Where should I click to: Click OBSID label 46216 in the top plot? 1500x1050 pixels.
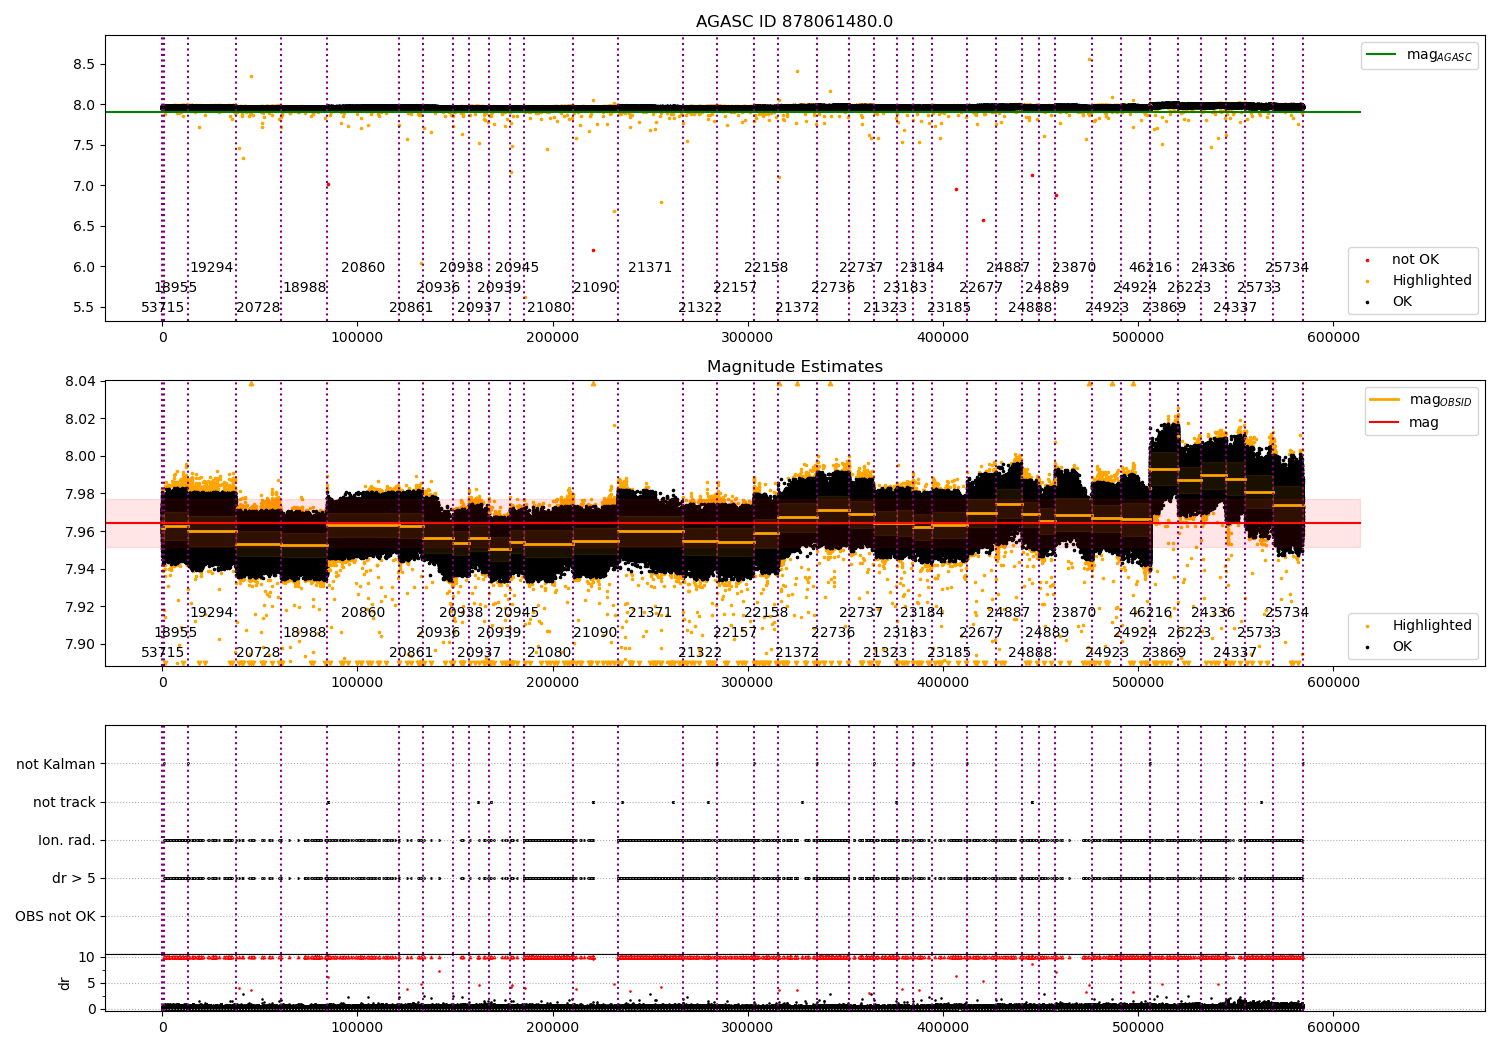click(x=1151, y=268)
